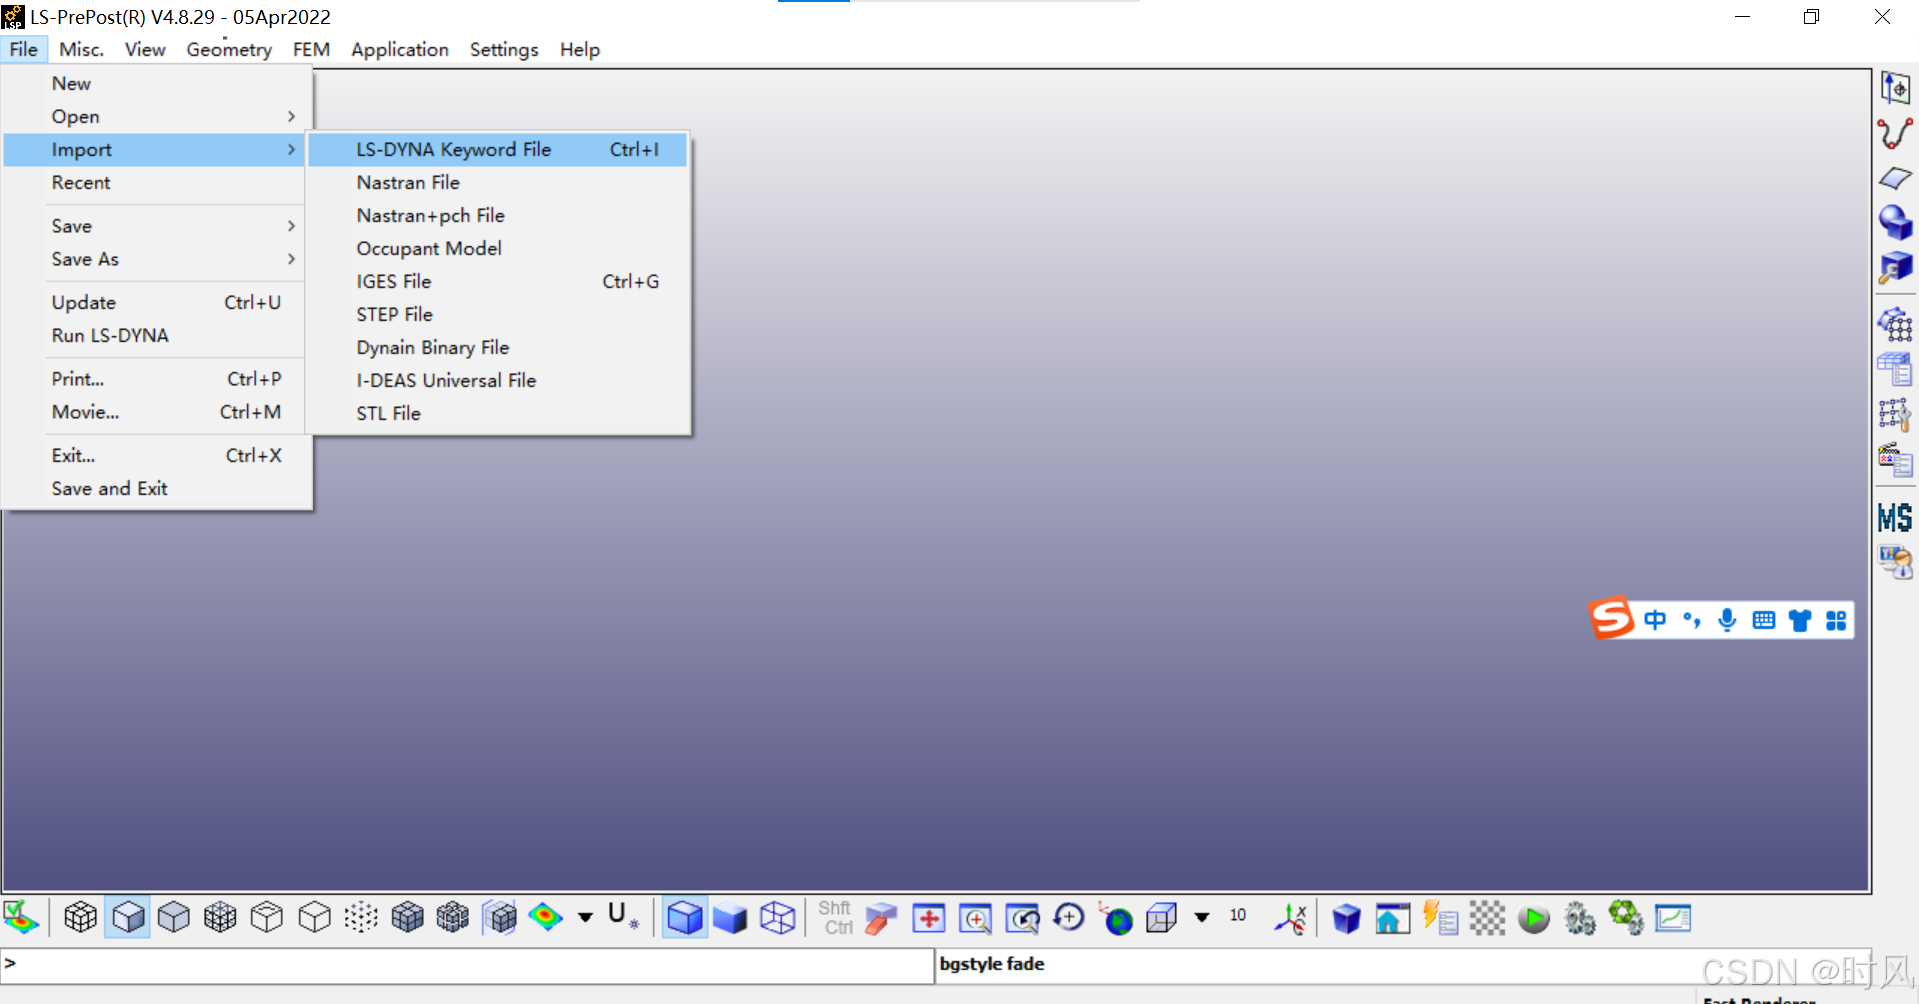Click the rotation angle value 10

(x=1238, y=916)
